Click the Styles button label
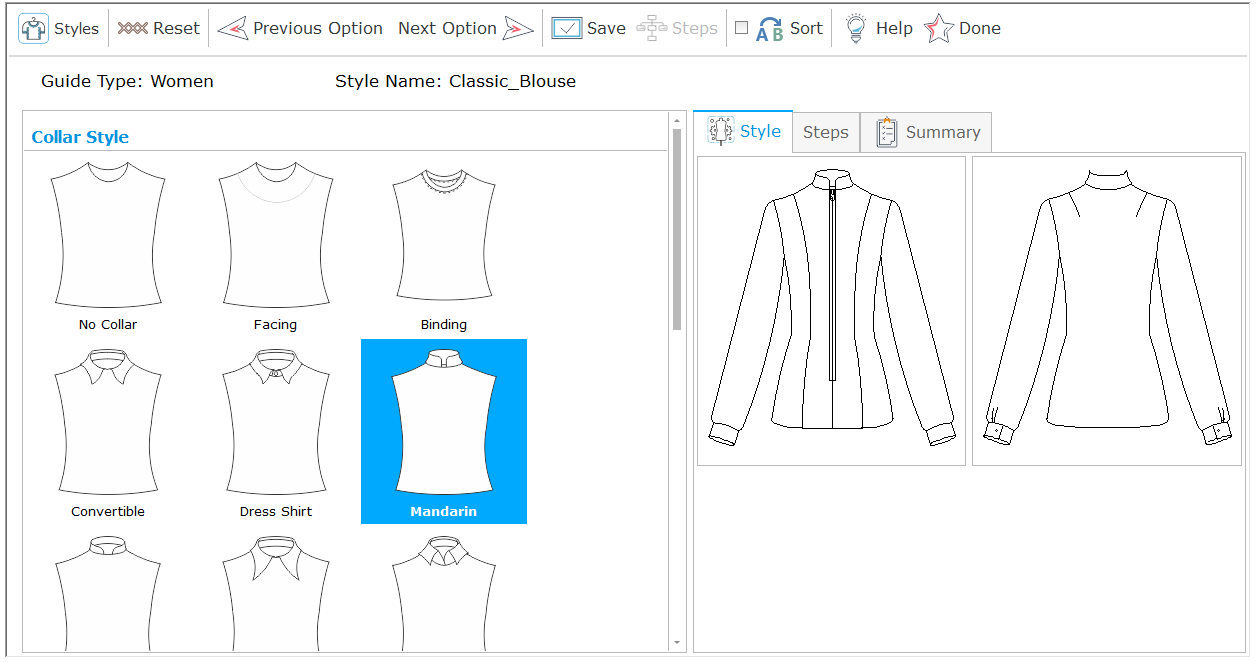 pos(76,28)
